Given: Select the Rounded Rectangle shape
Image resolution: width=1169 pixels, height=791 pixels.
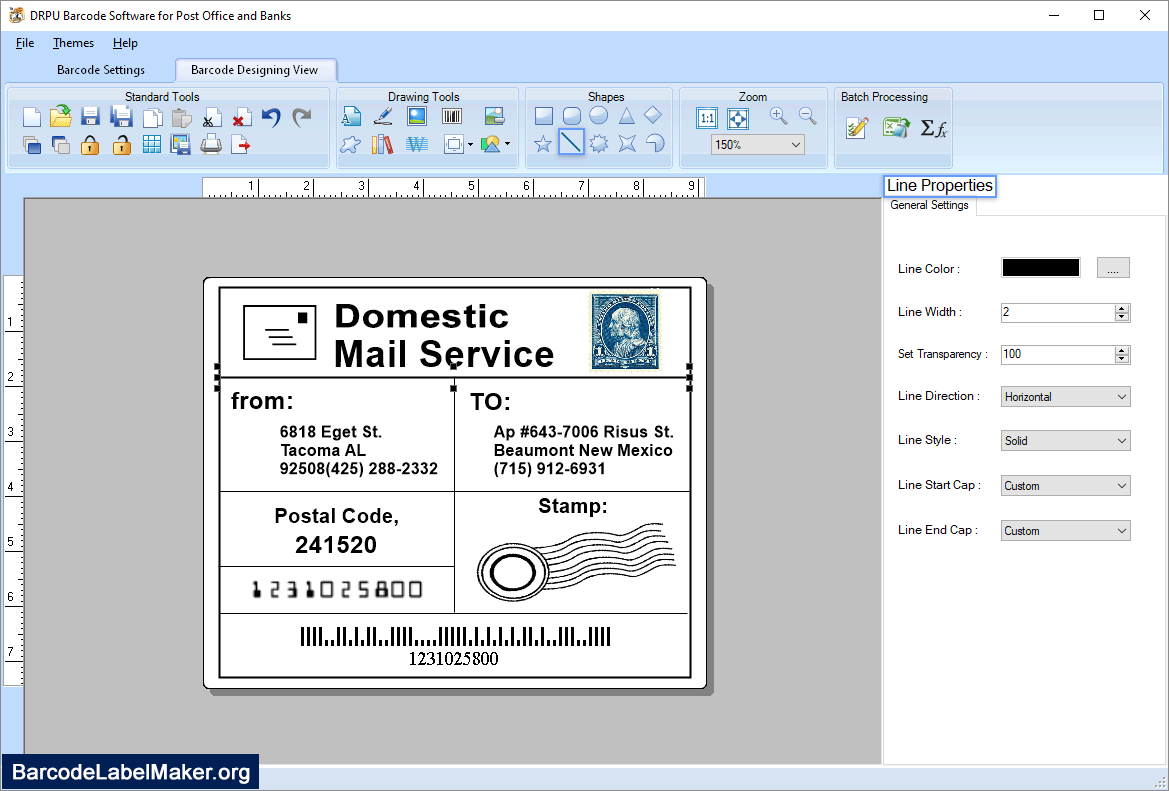Looking at the screenshot, I should (572, 116).
